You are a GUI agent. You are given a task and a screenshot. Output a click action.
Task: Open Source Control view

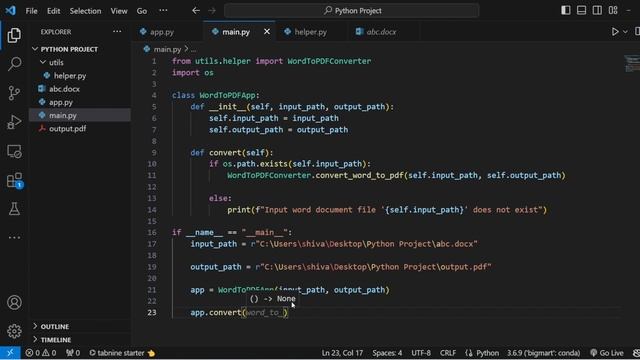[14, 93]
